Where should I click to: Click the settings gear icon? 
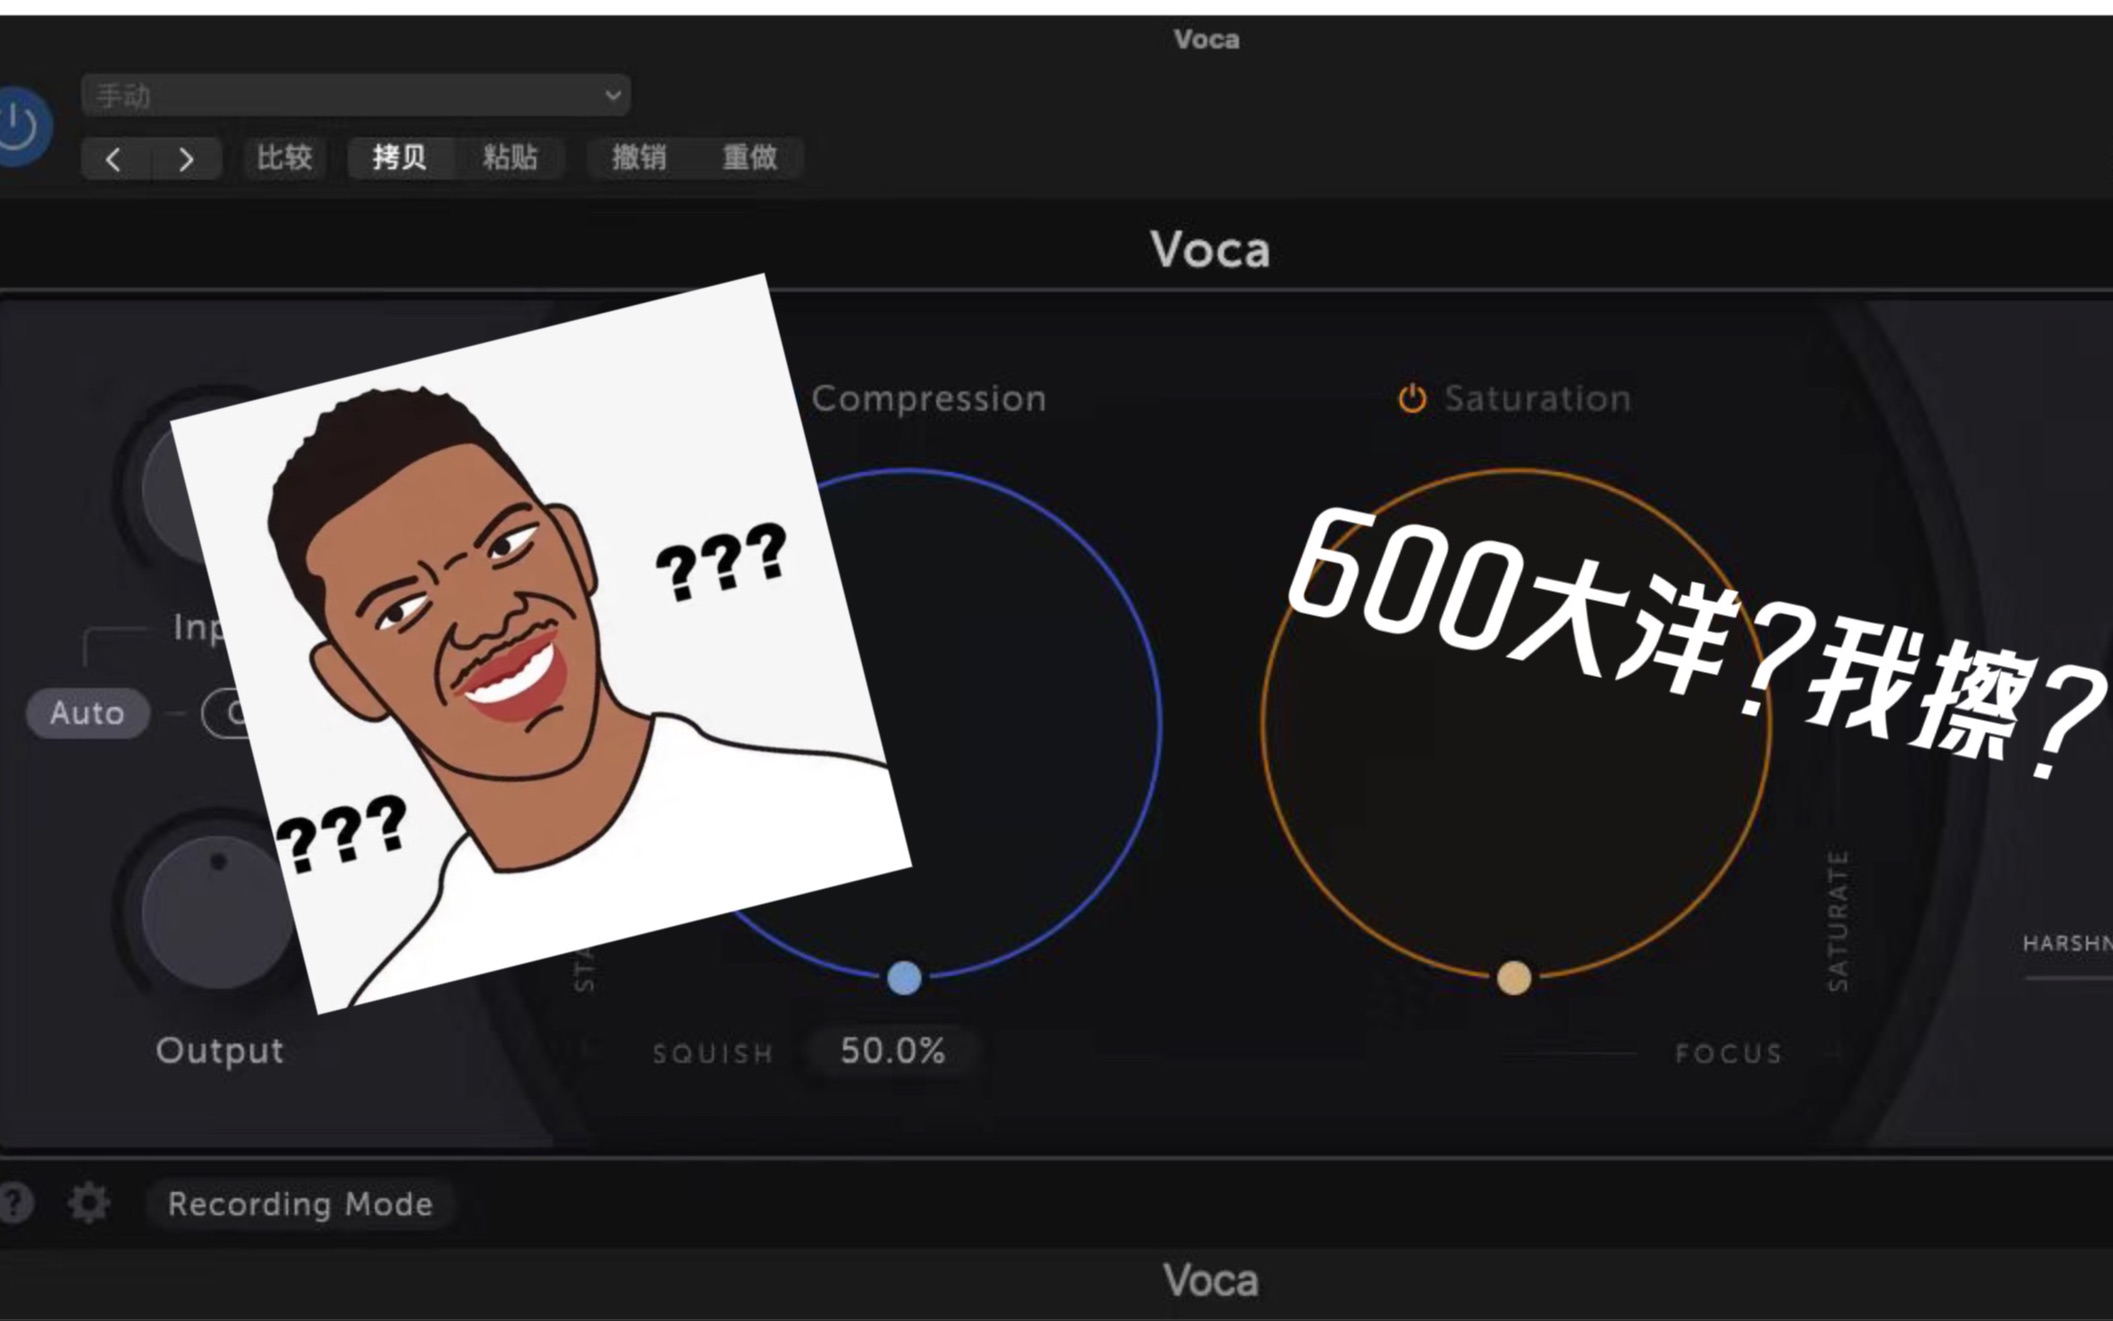point(87,1202)
